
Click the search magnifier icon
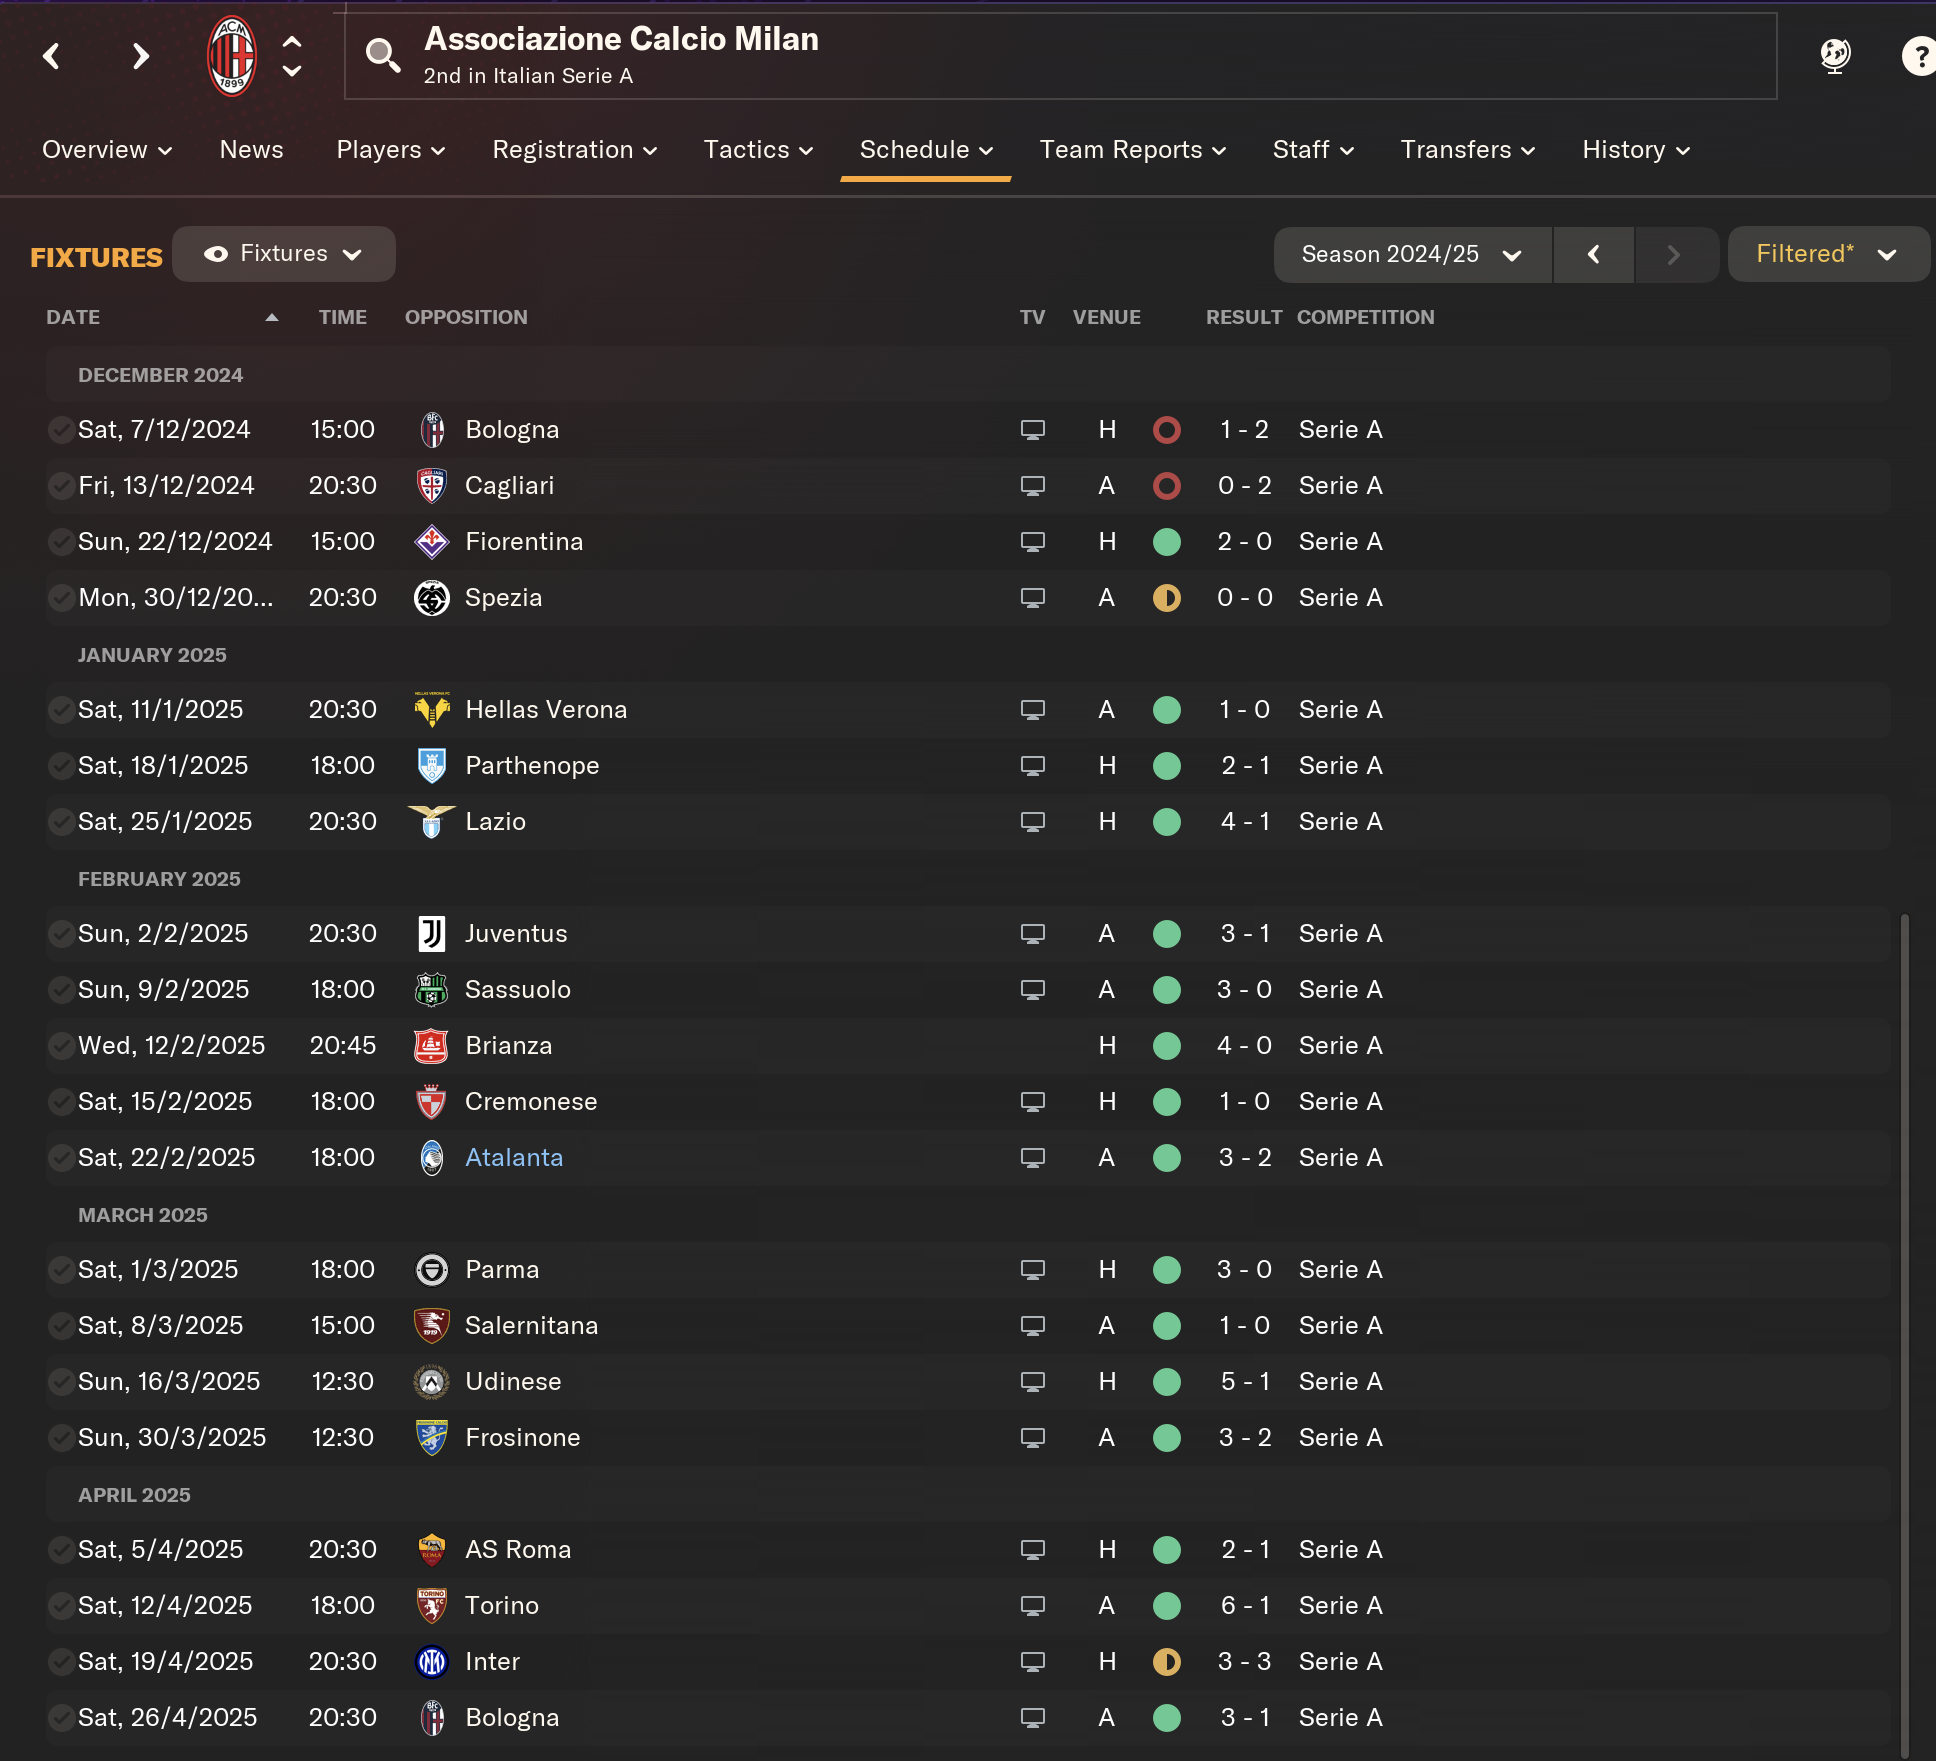coord(382,56)
